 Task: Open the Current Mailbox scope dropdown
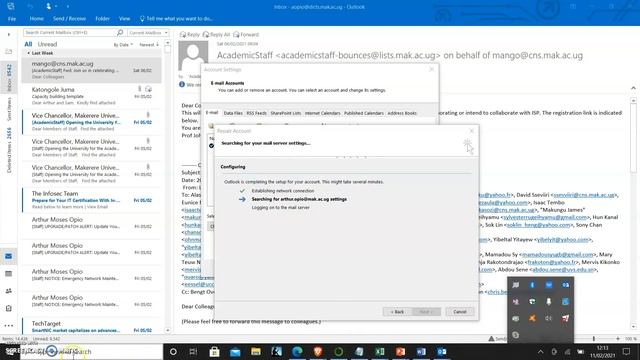[x=148, y=32]
